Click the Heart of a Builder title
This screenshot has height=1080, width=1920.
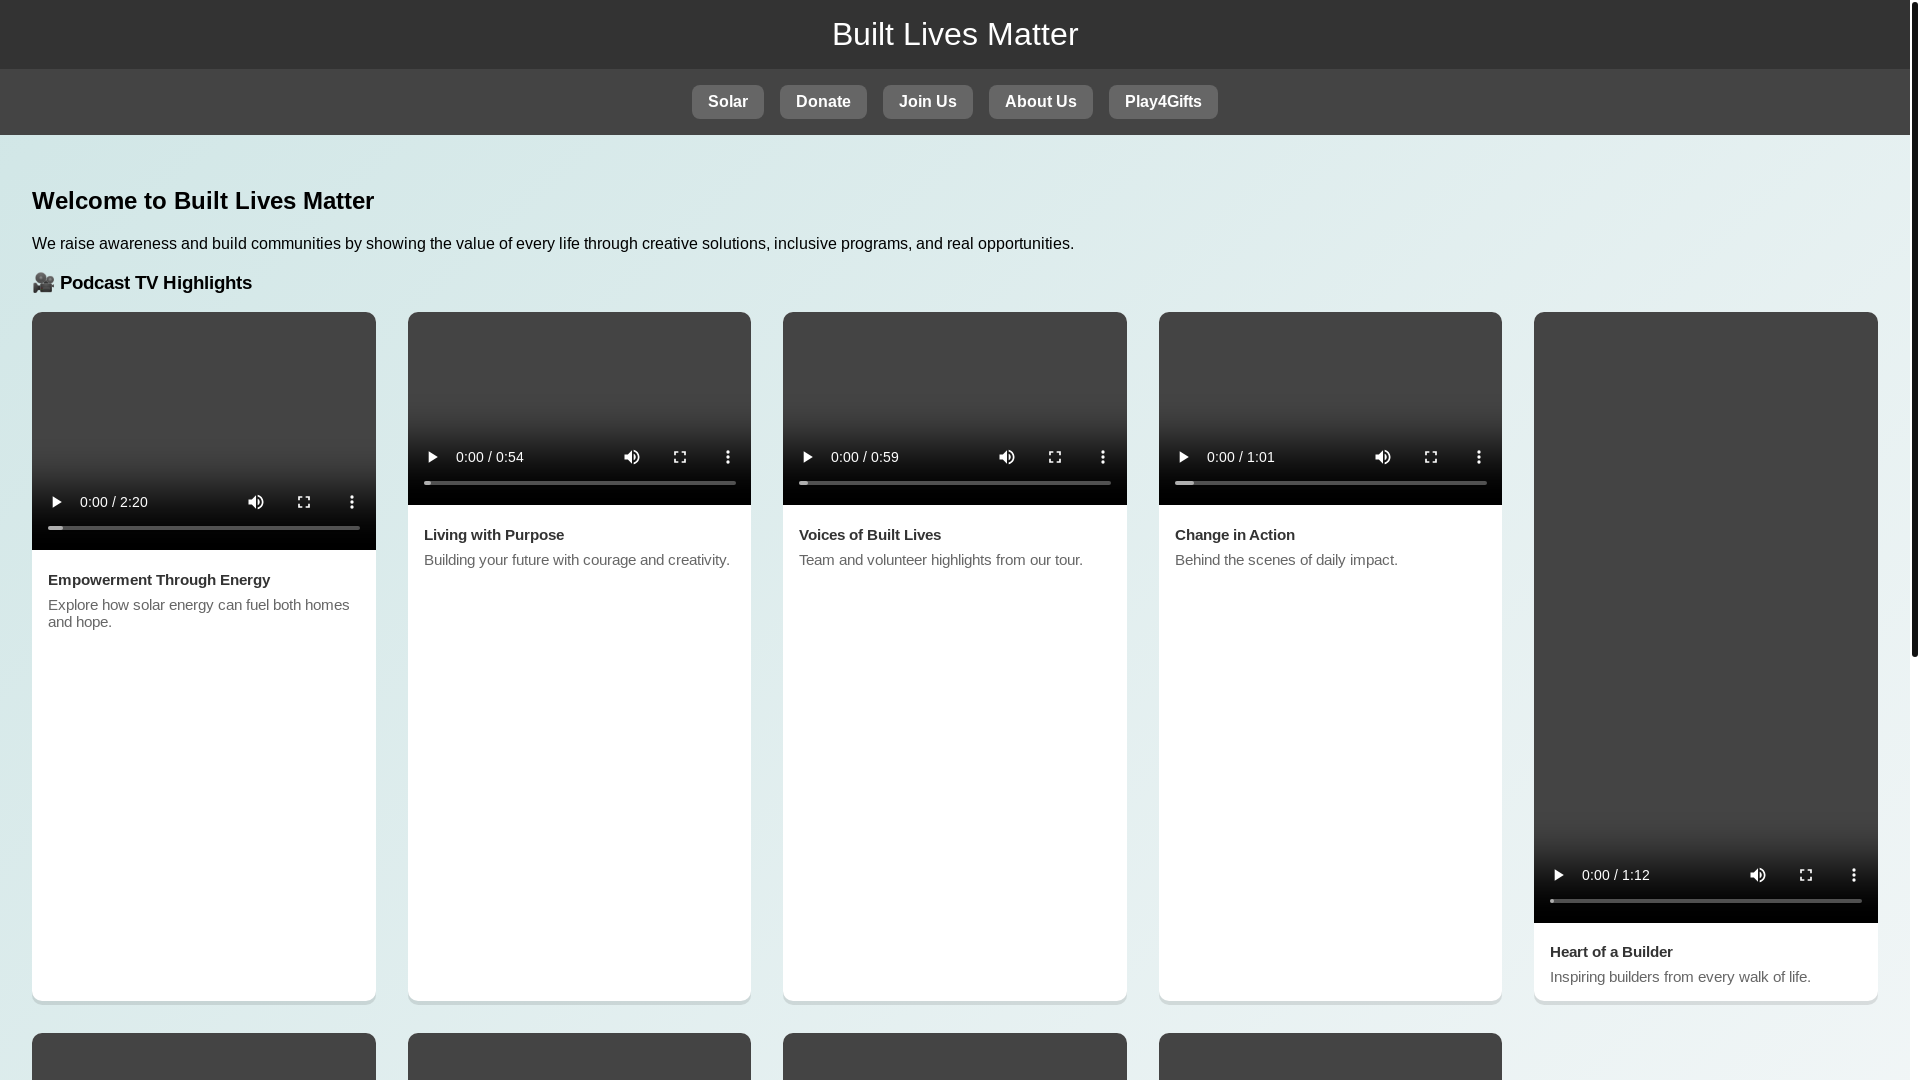tap(1611, 952)
